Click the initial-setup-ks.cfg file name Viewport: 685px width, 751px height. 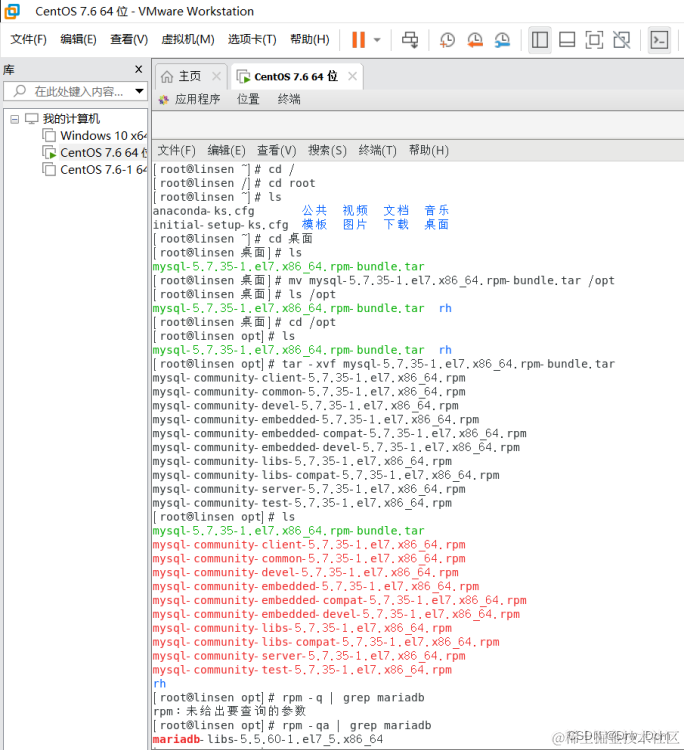[220, 225]
